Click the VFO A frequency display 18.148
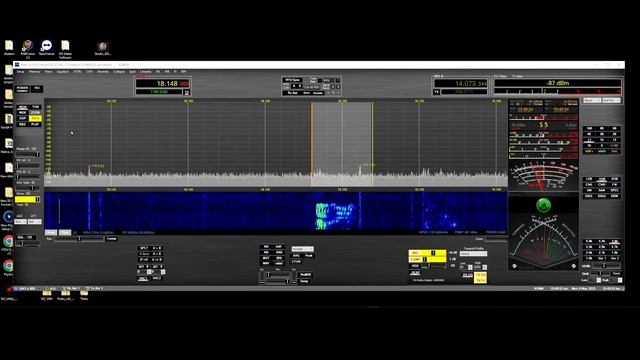 (x=163, y=83)
